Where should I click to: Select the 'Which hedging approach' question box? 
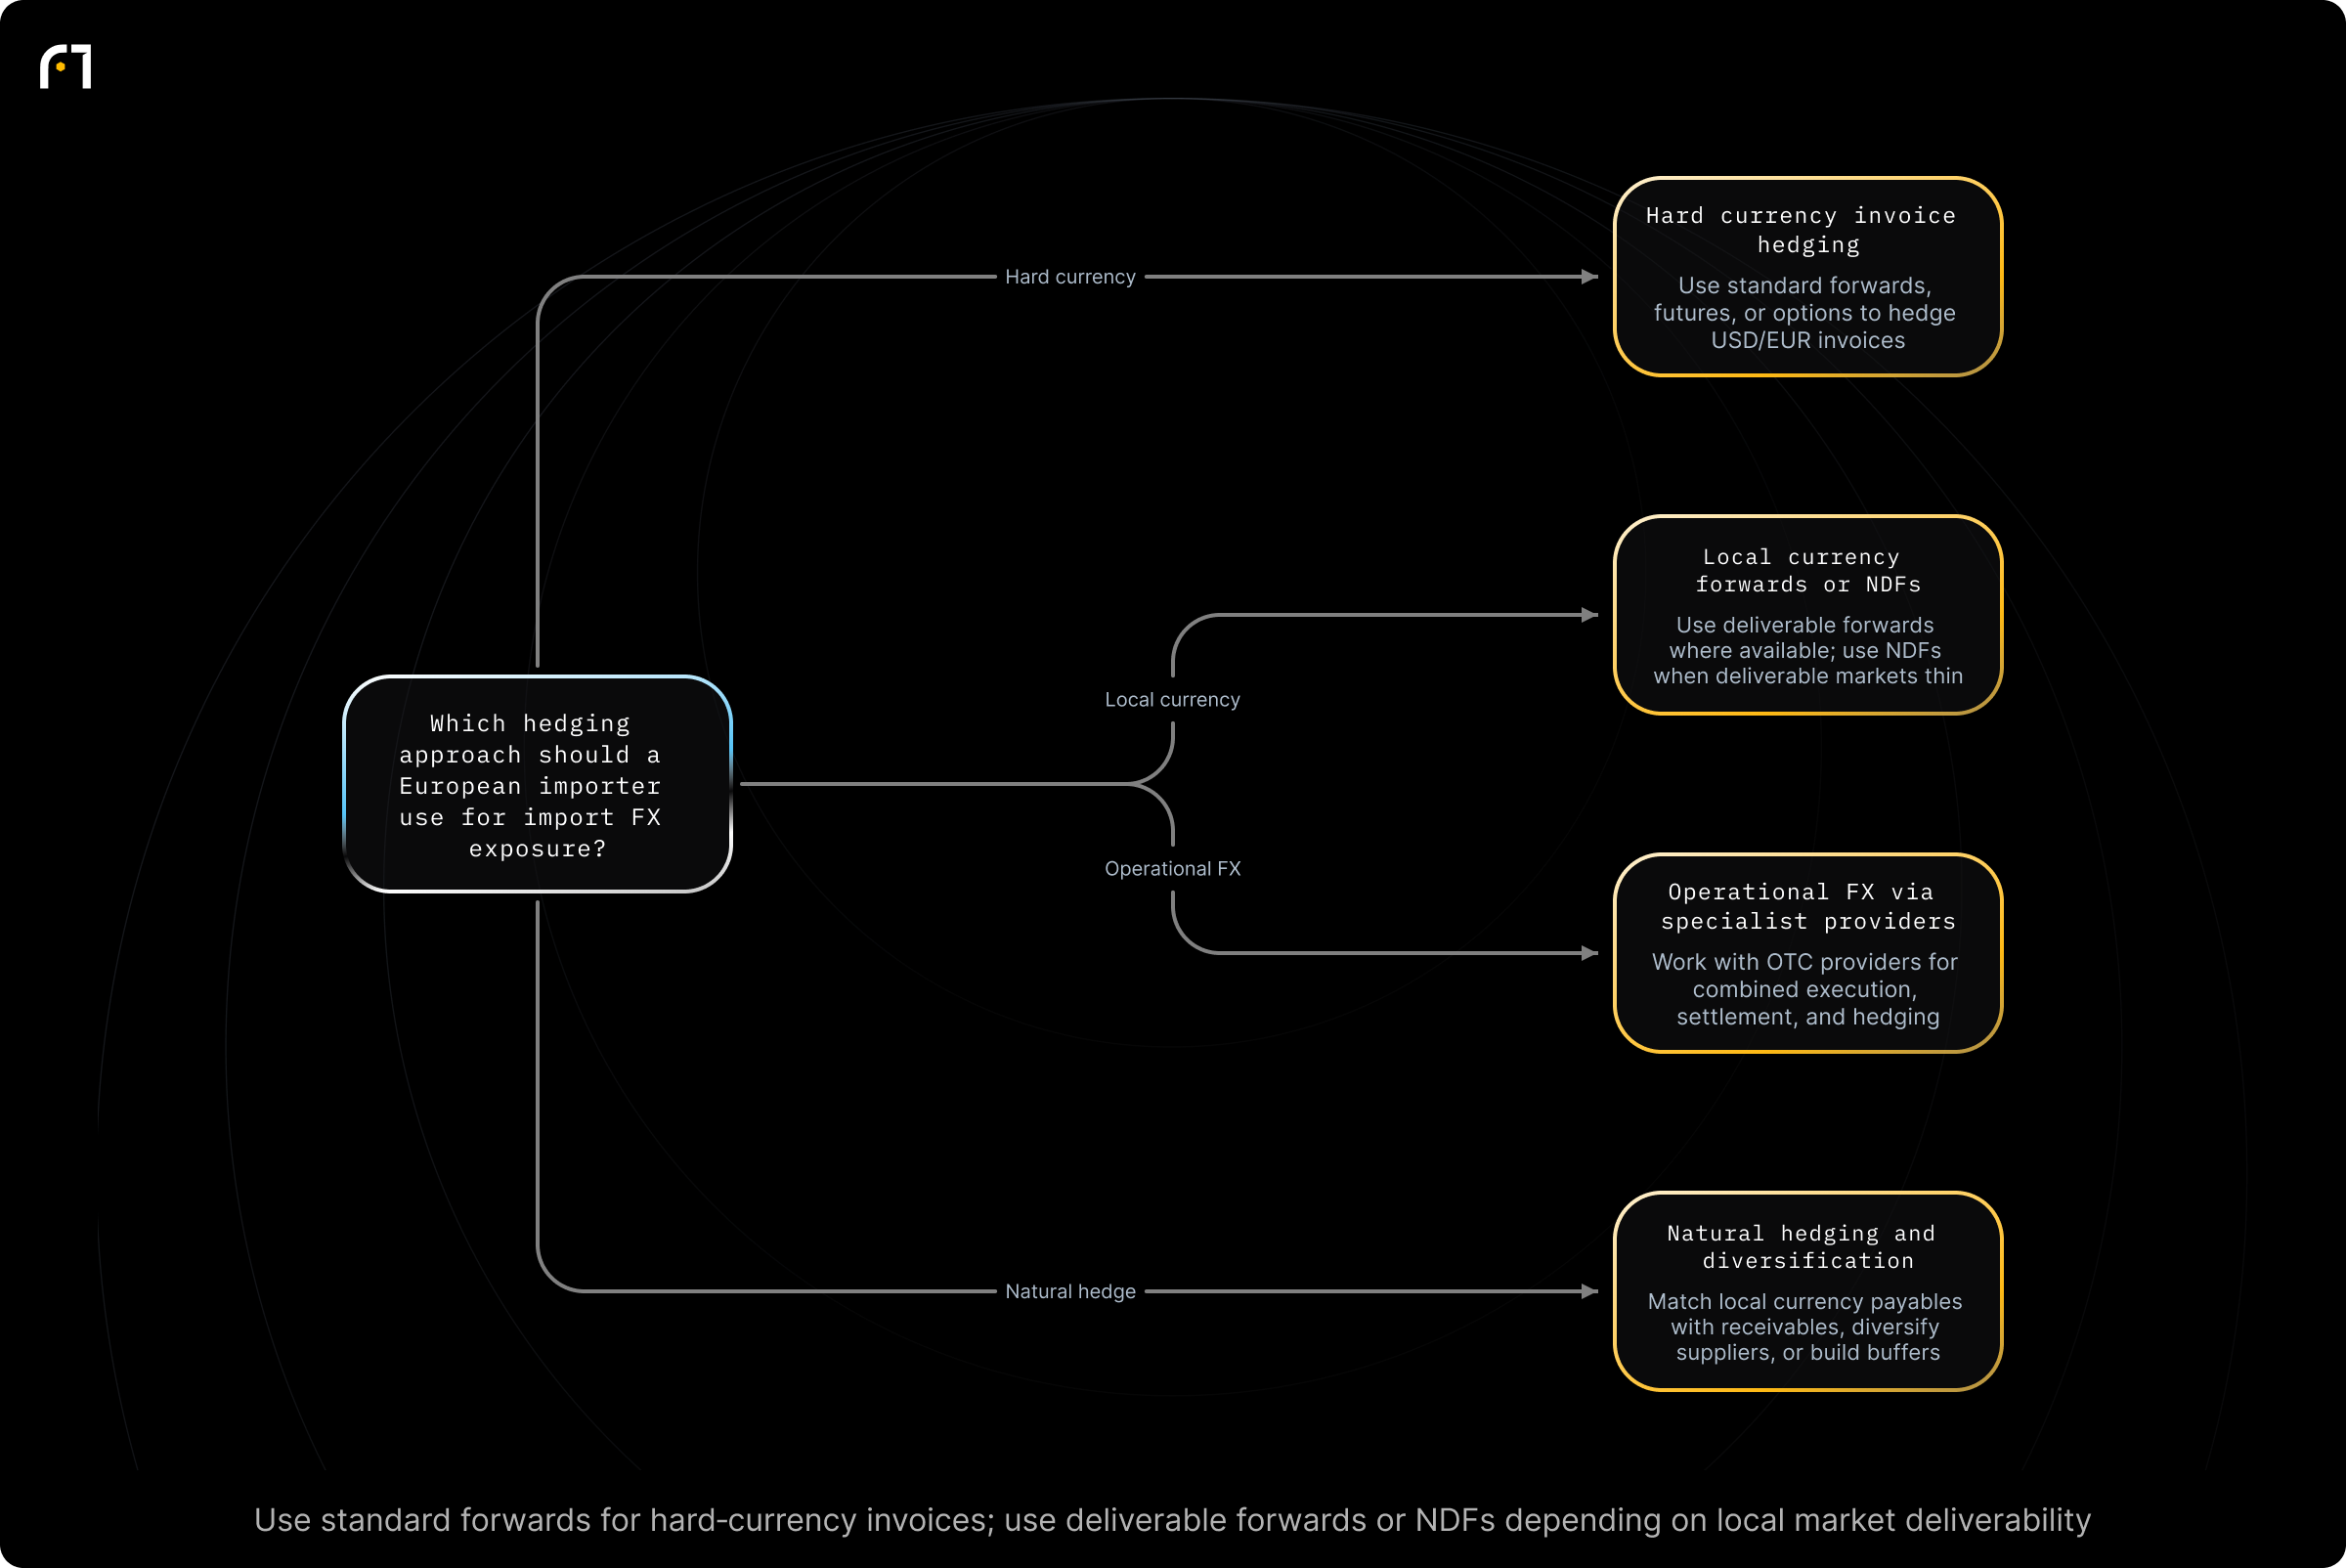[538, 784]
